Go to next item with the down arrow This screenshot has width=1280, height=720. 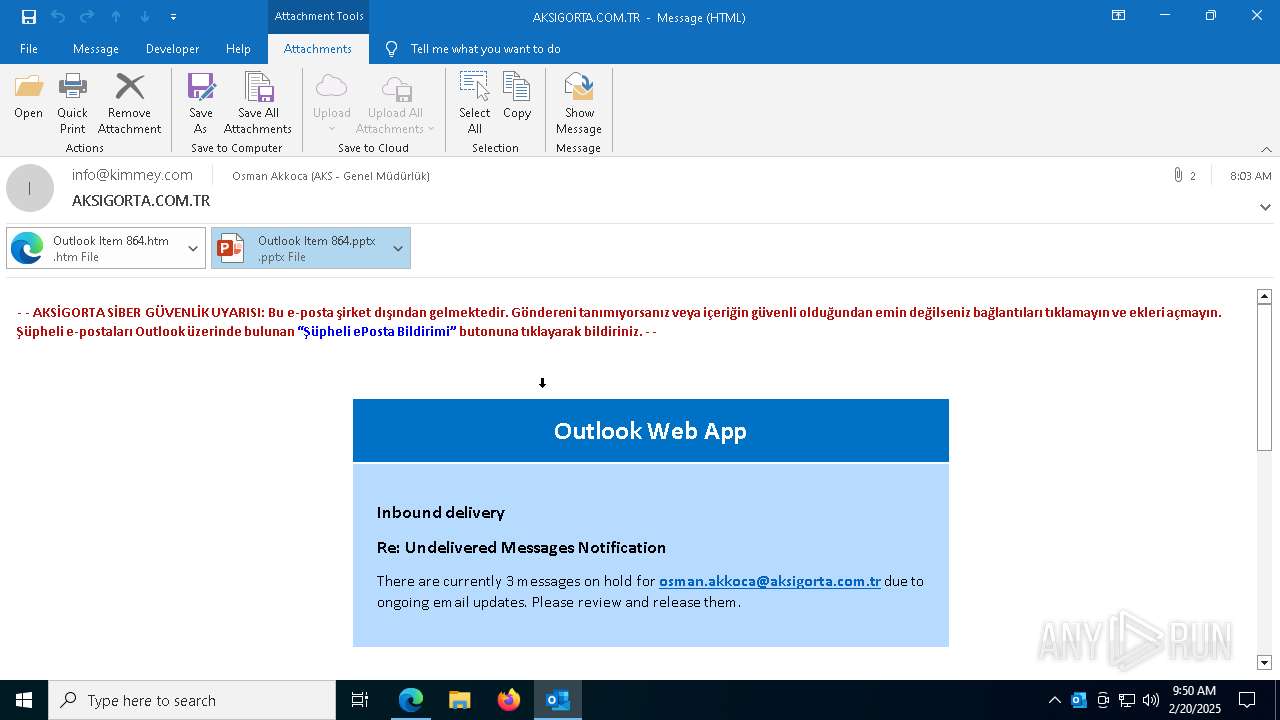(x=145, y=17)
